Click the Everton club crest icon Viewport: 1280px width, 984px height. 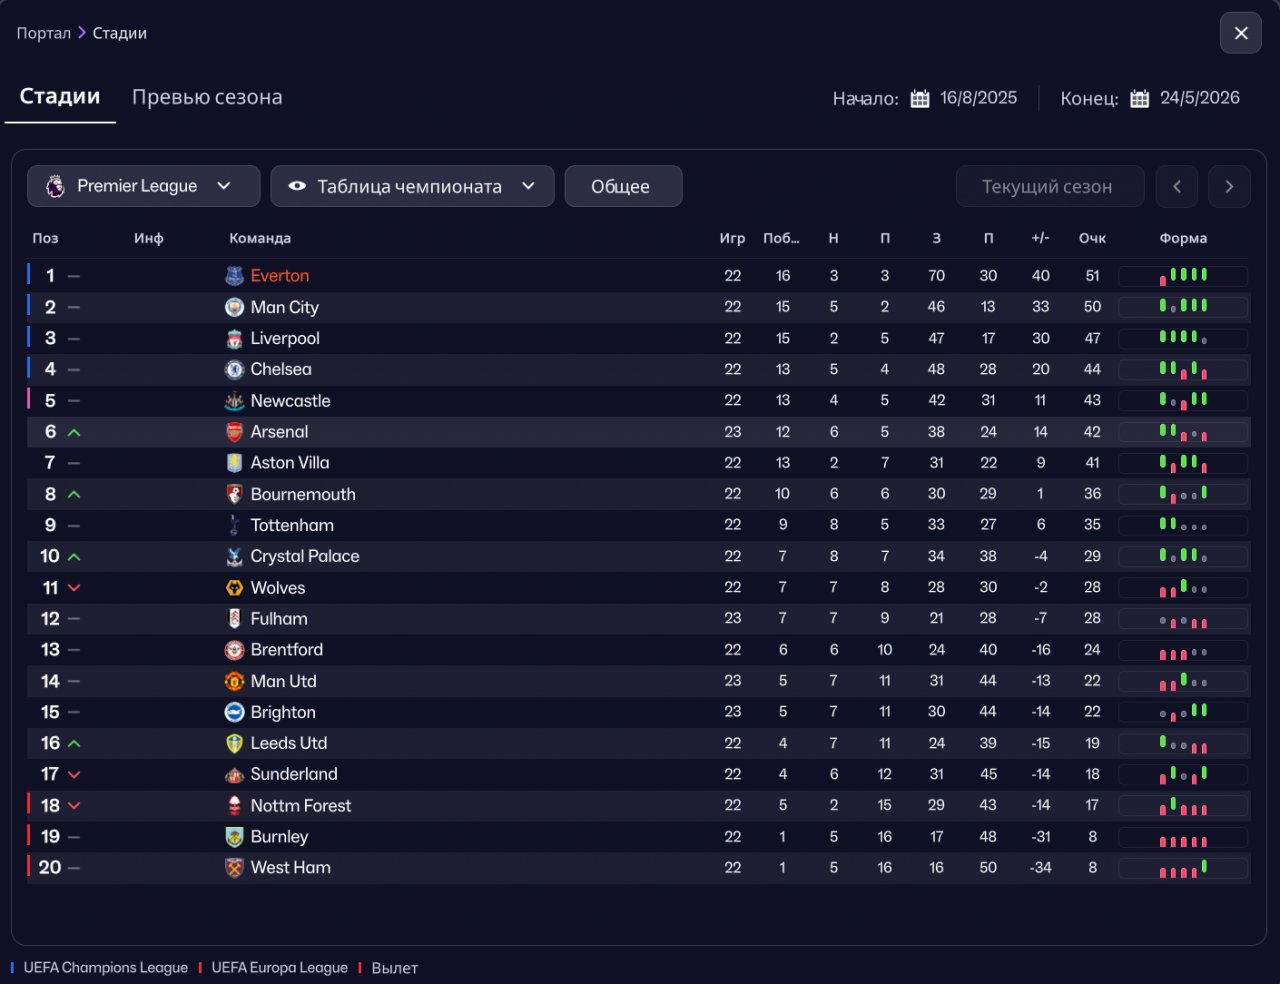[234, 276]
